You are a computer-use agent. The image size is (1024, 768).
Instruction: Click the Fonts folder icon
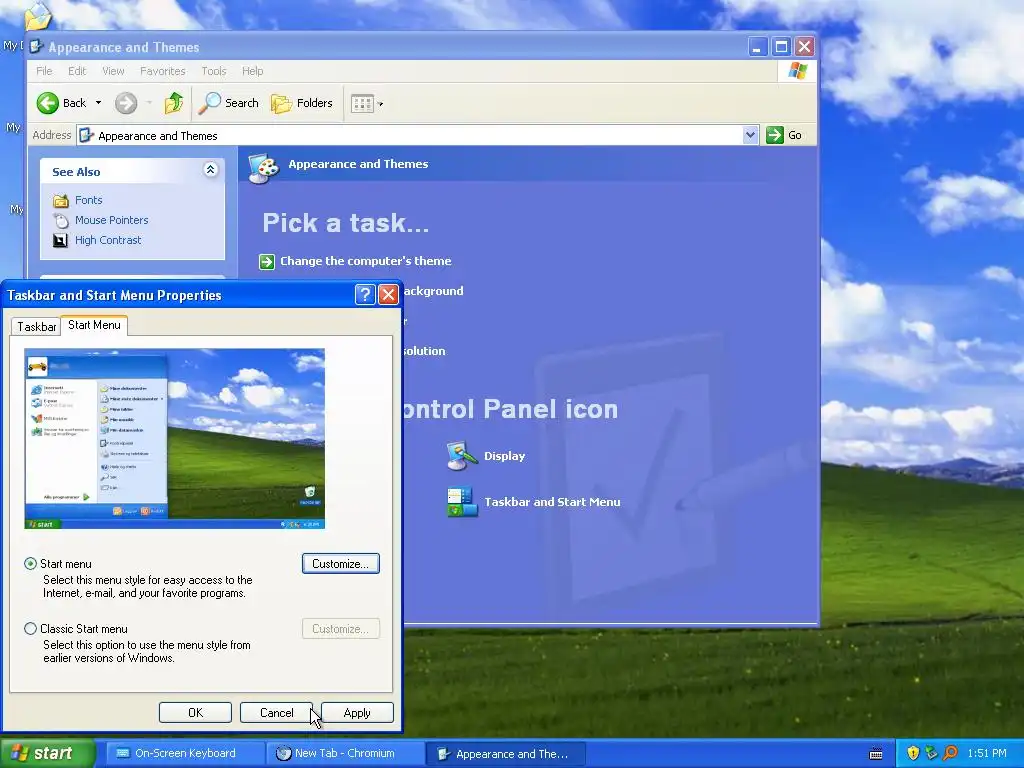(61, 200)
